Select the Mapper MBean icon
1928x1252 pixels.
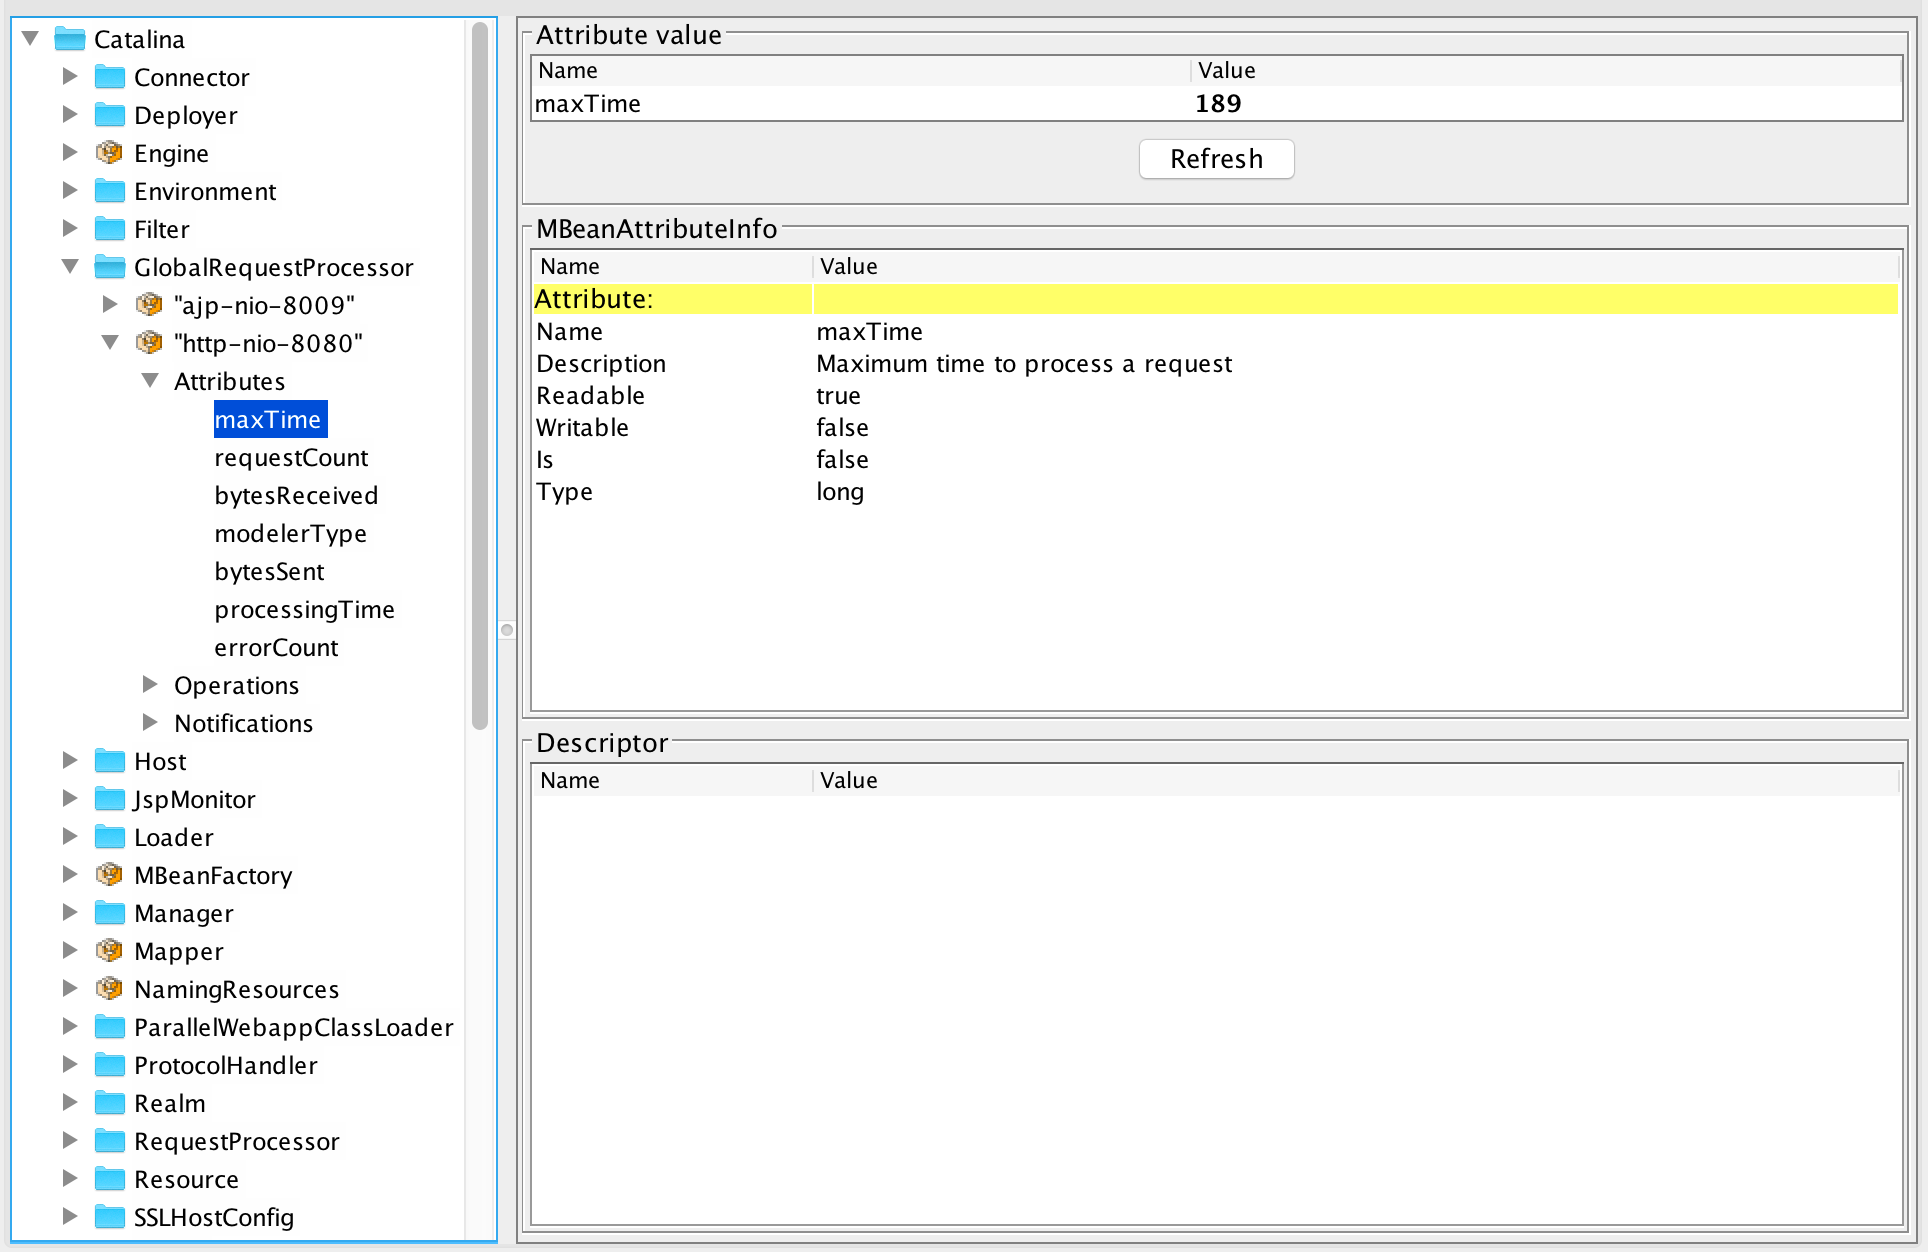point(110,951)
